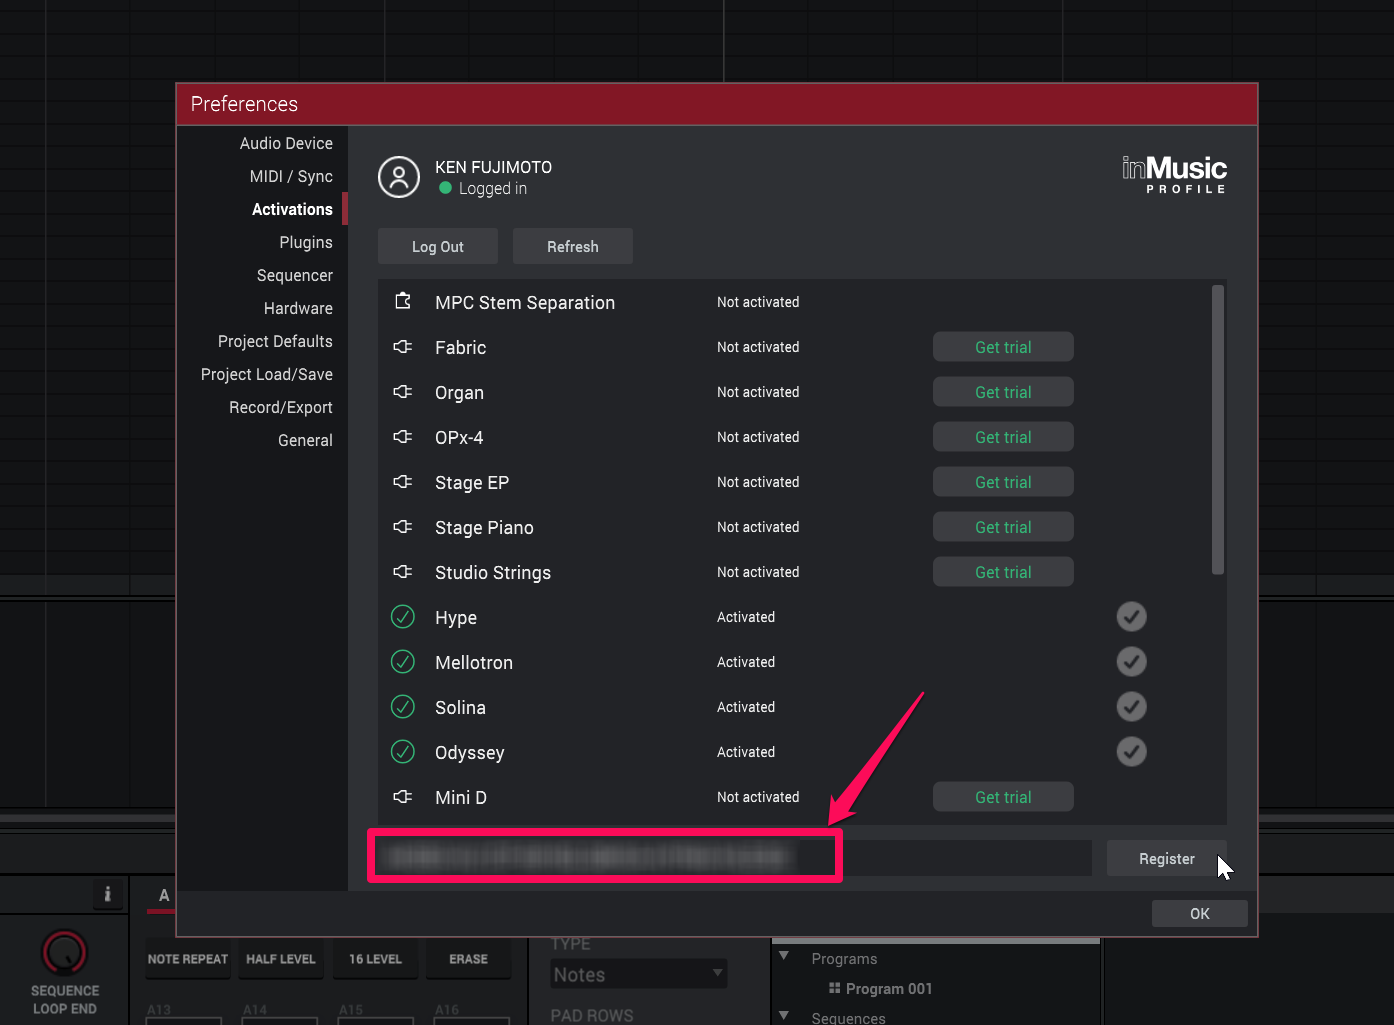
Task: Toggle the gray checkmark for Solina
Action: [x=1132, y=707]
